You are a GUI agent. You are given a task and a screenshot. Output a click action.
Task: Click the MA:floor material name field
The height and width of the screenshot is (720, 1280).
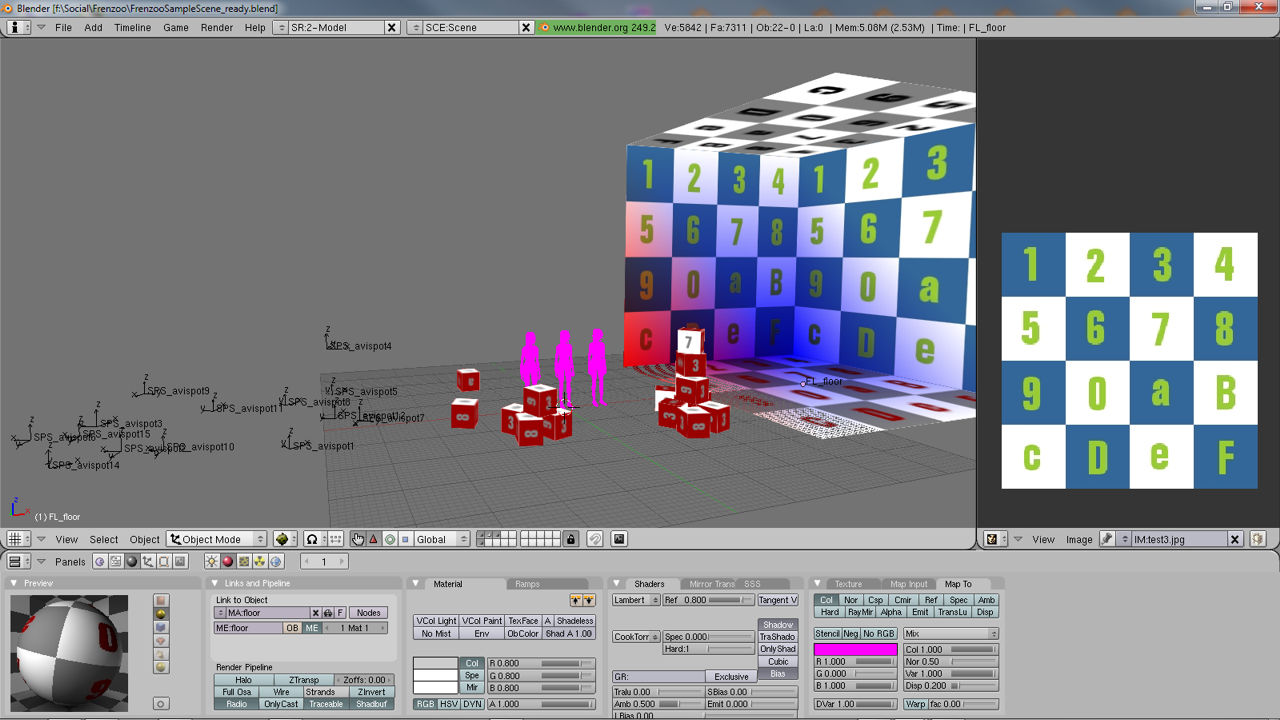(265, 613)
